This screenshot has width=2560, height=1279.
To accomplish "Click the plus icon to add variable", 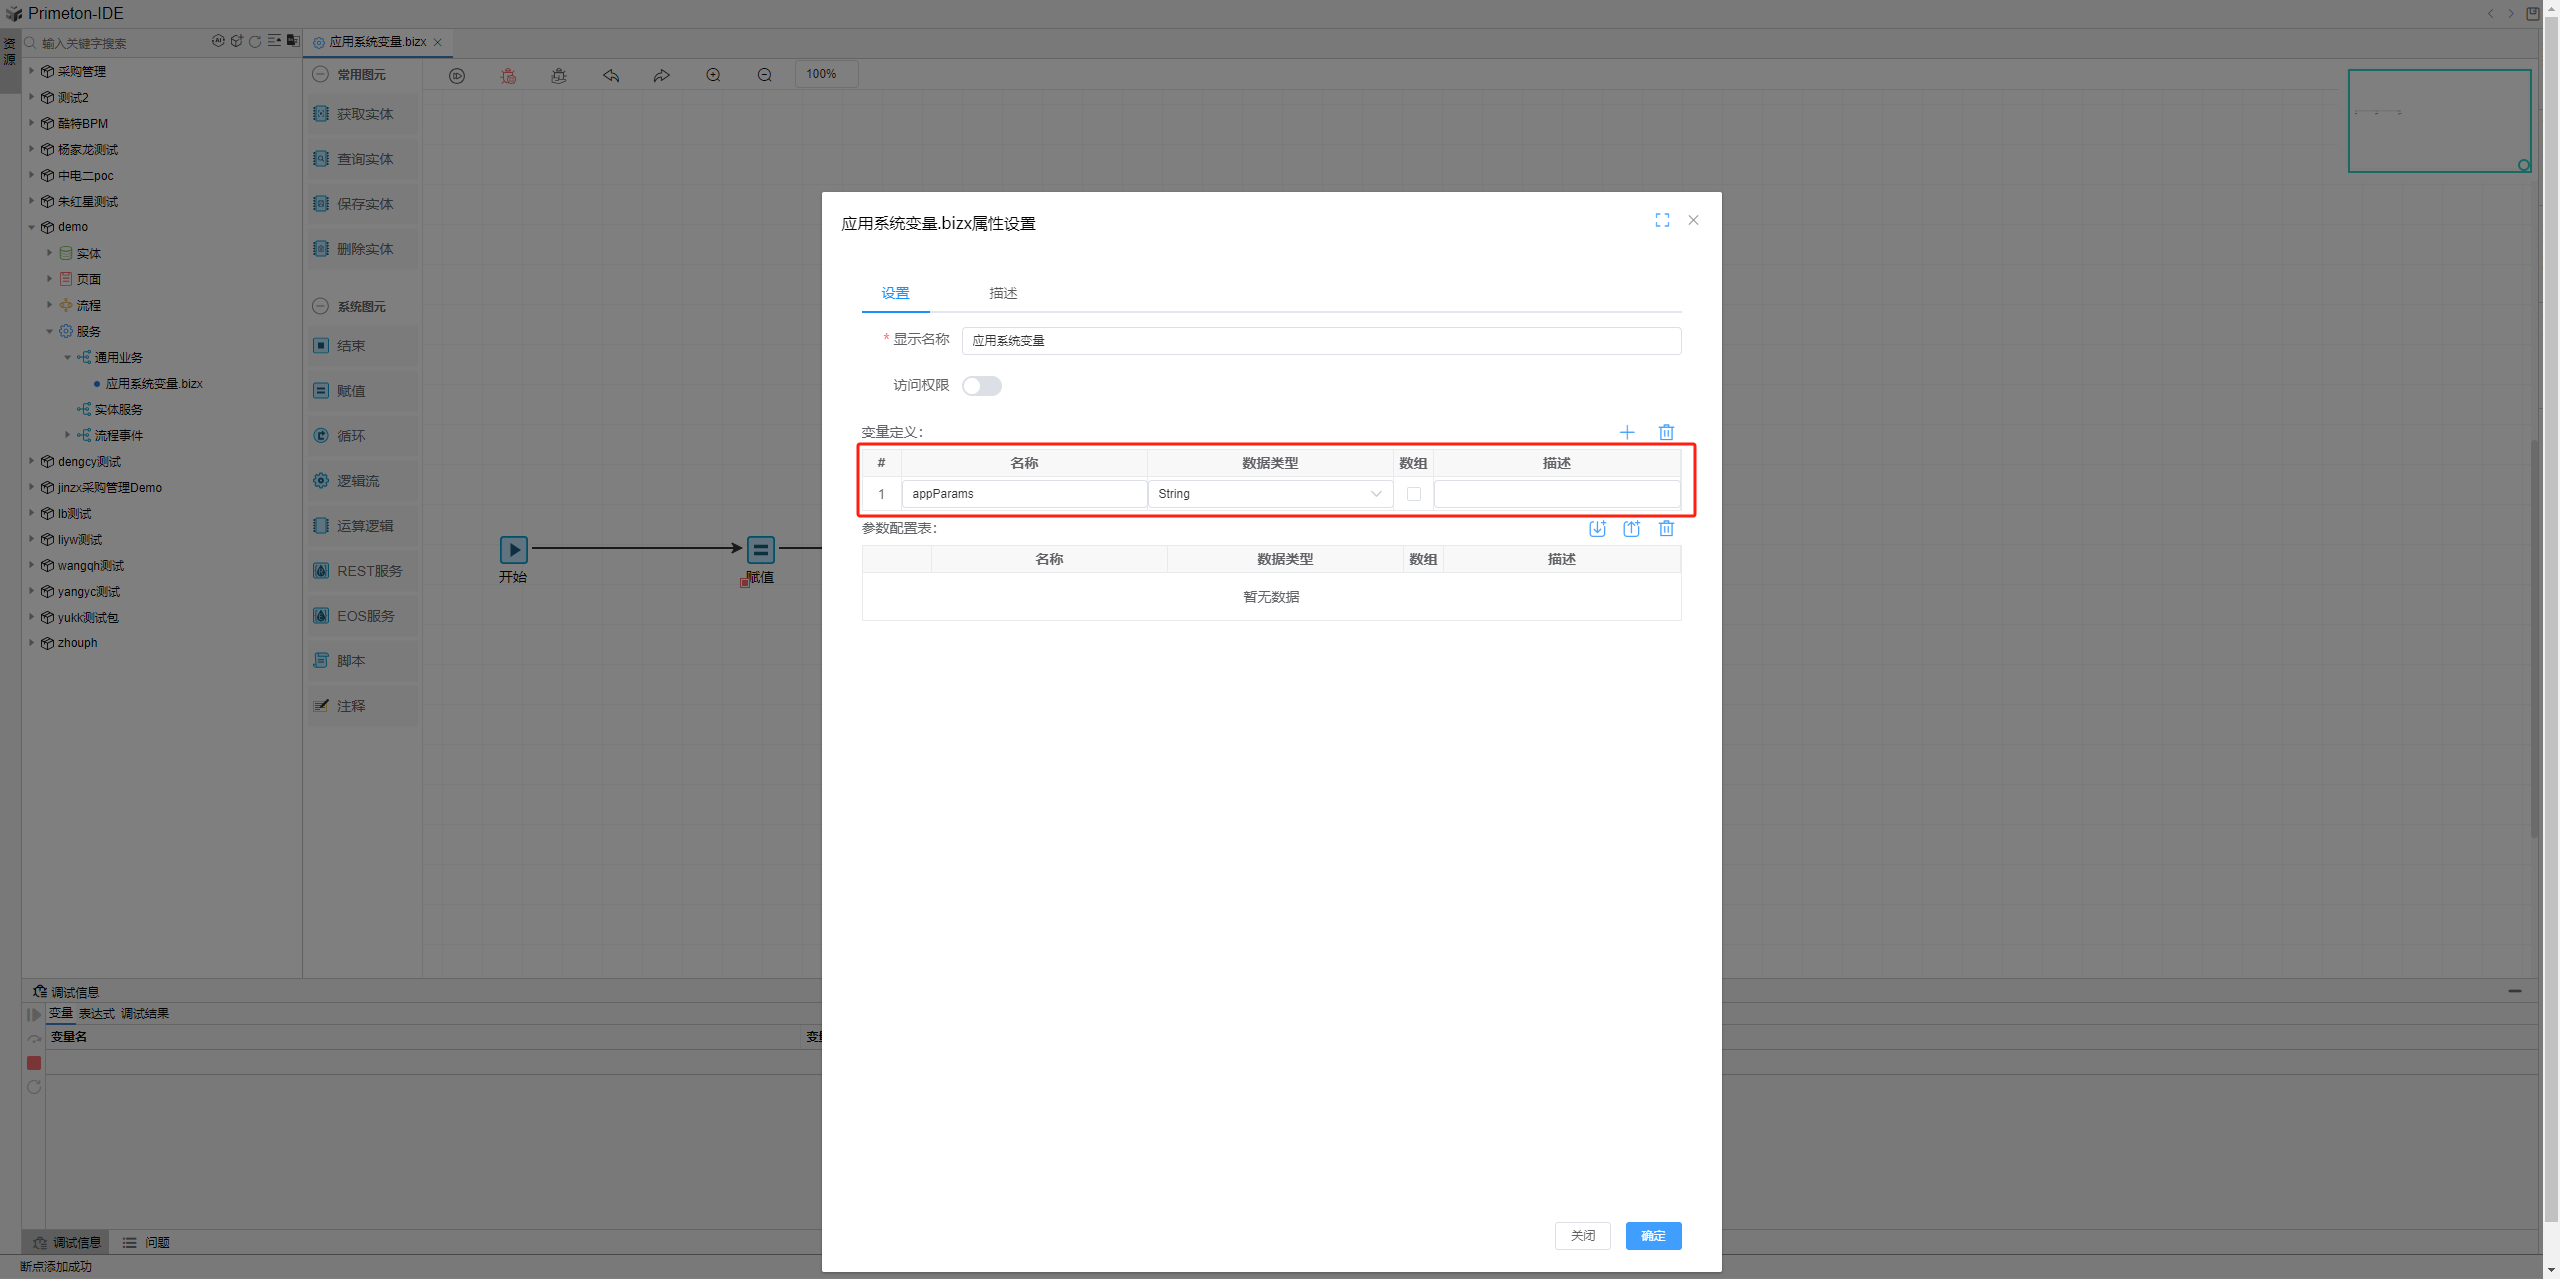I will click(x=1627, y=432).
